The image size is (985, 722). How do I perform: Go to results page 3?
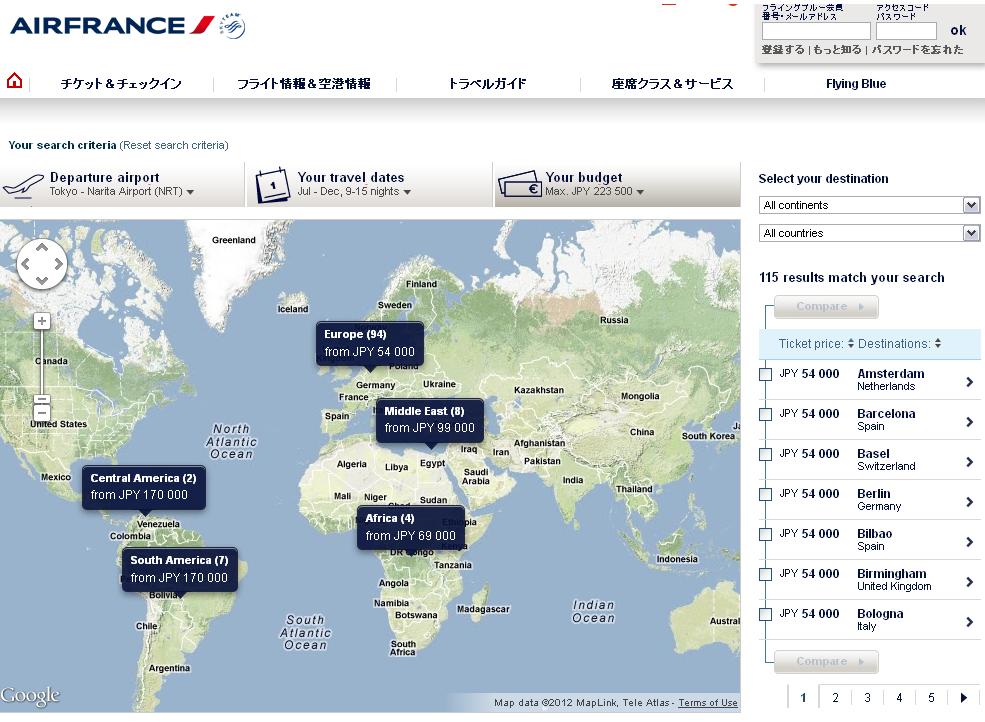(x=868, y=697)
